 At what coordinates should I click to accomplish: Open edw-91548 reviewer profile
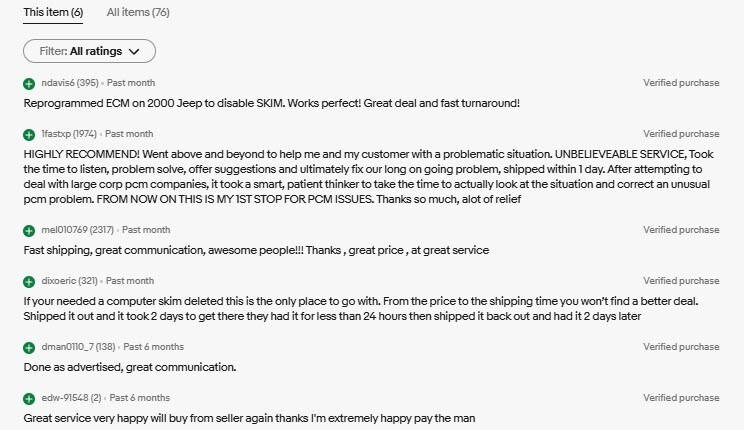pos(63,398)
